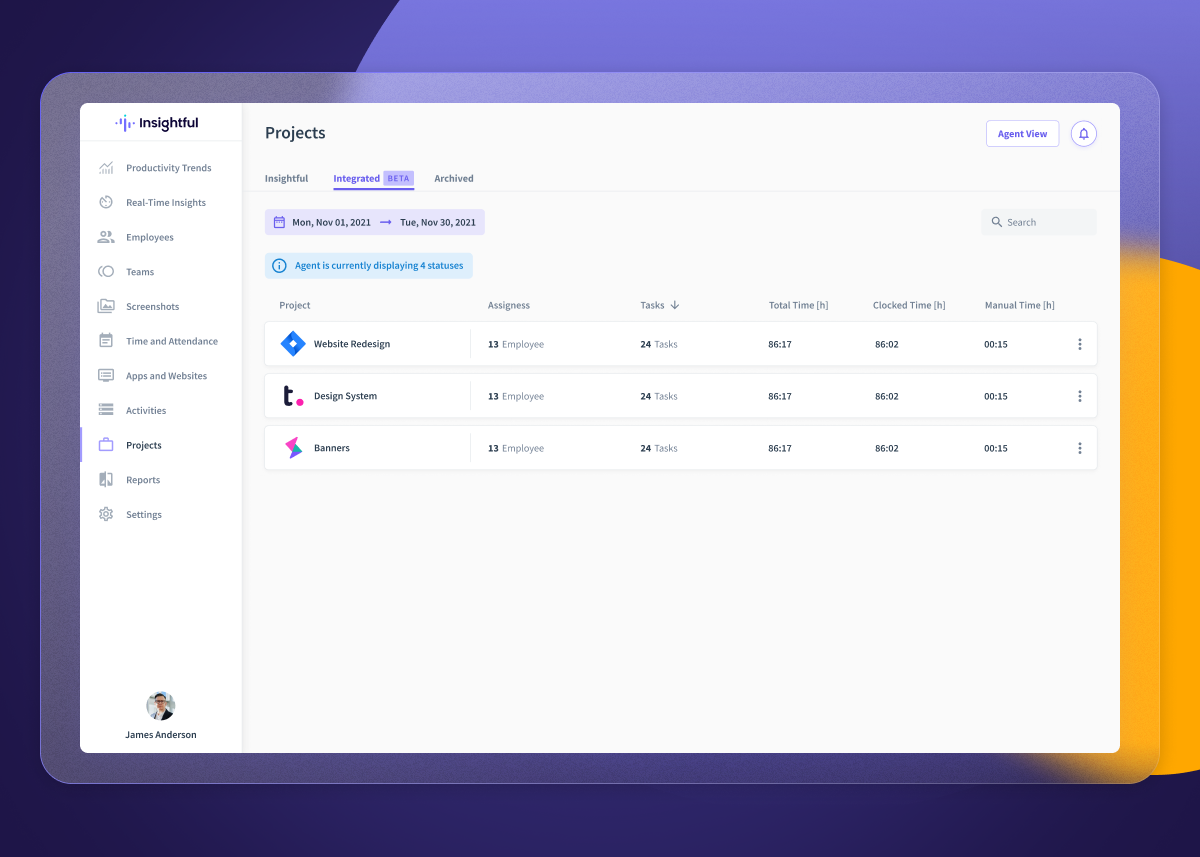Image resolution: width=1200 pixels, height=857 pixels.
Task: Click the Settings gear icon
Action: (106, 515)
